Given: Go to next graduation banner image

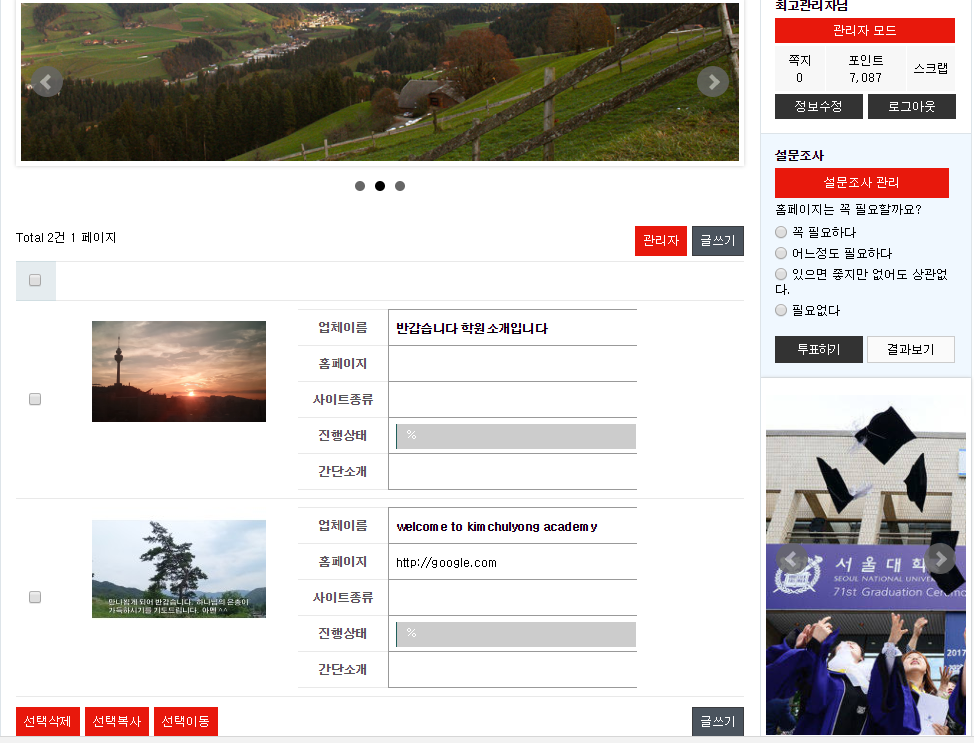Looking at the screenshot, I should pyautogui.click(x=940, y=560).
